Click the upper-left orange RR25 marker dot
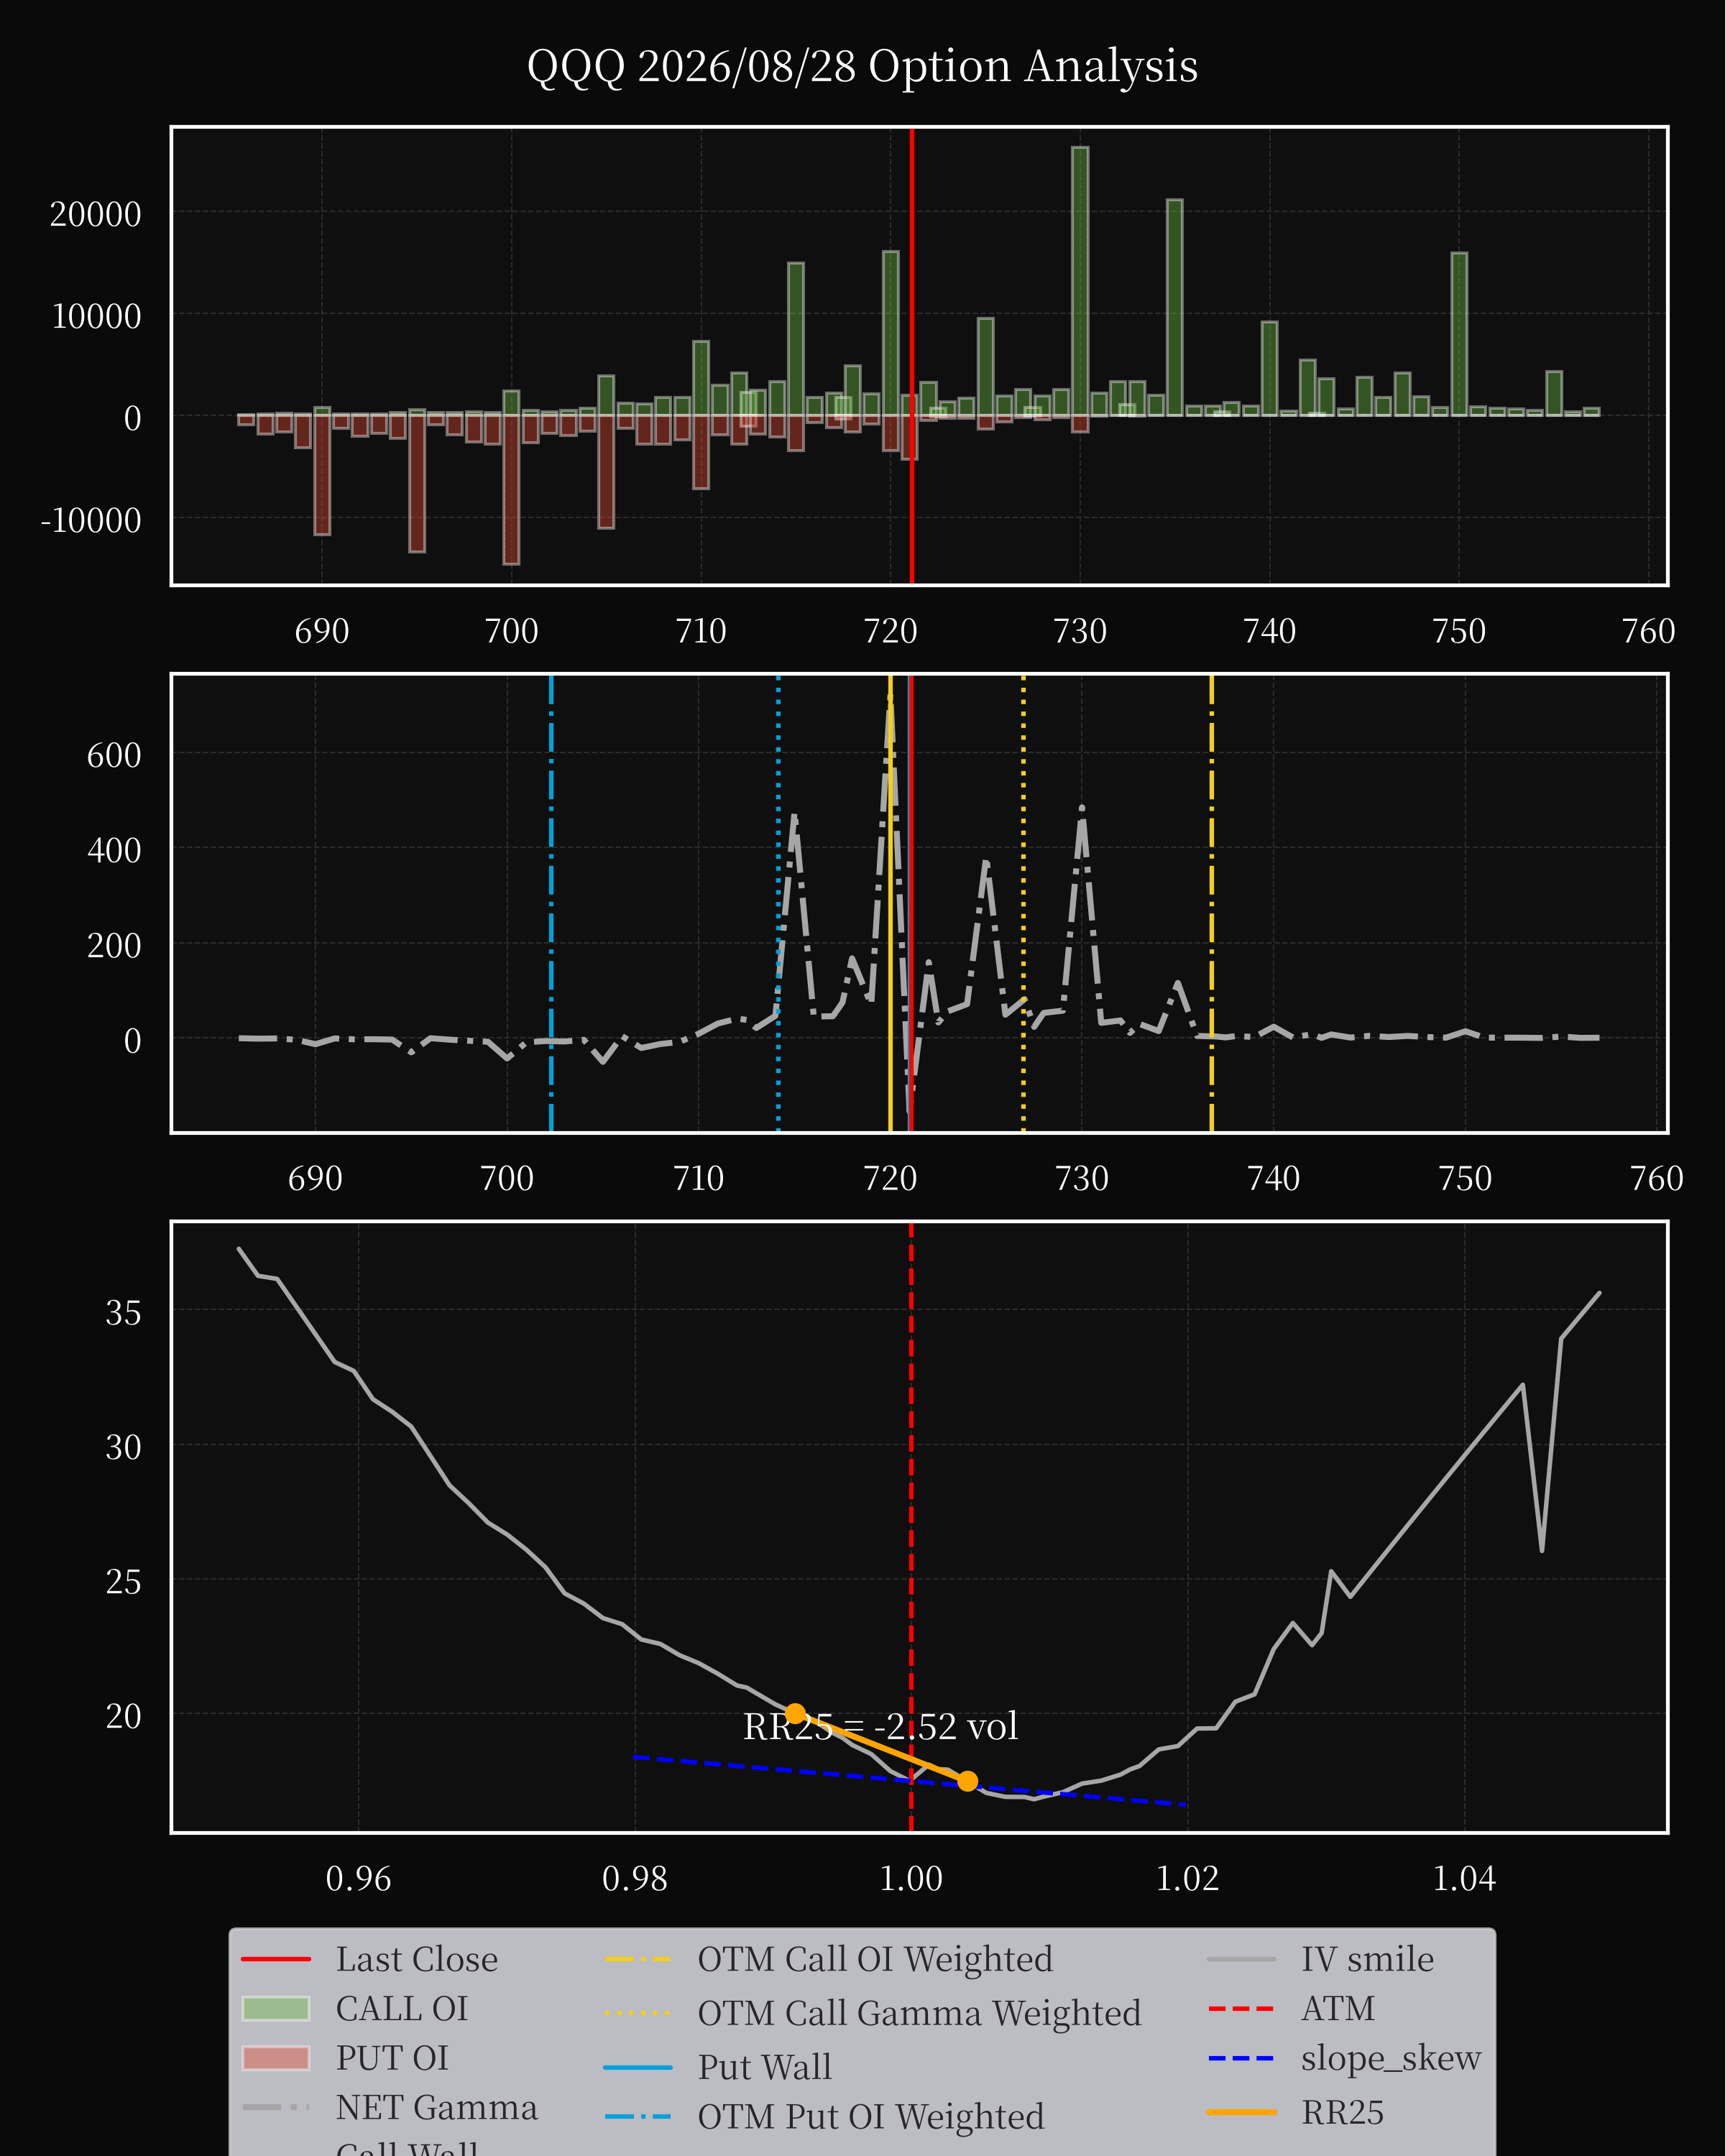This screenshot has height=2156, width=1725. (795, 1713)
